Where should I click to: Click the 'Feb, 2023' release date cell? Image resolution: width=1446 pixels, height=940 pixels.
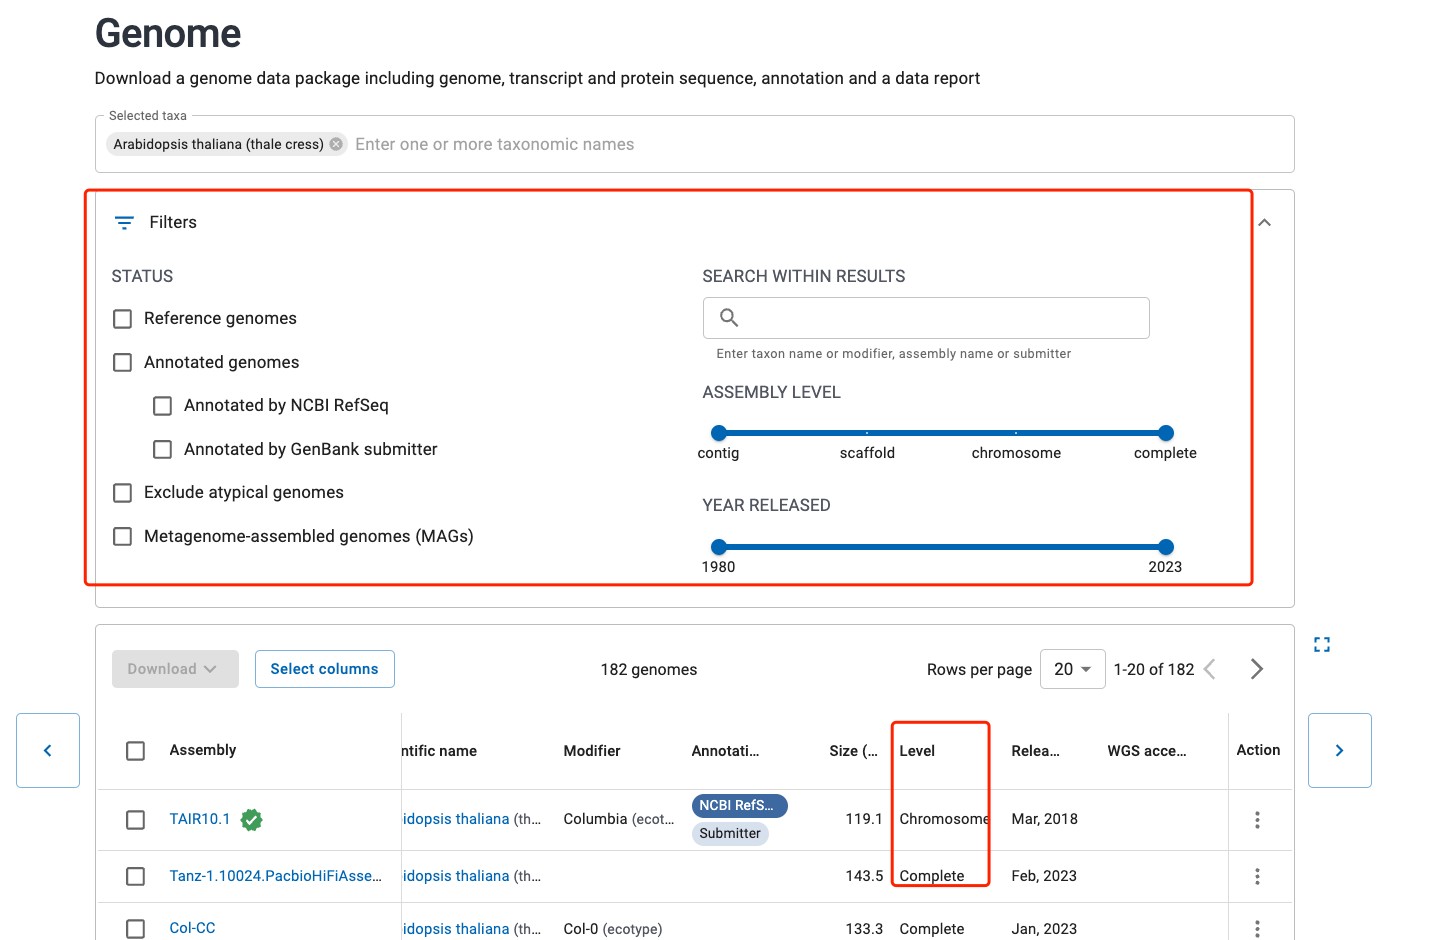click(x=1044, y=876)
